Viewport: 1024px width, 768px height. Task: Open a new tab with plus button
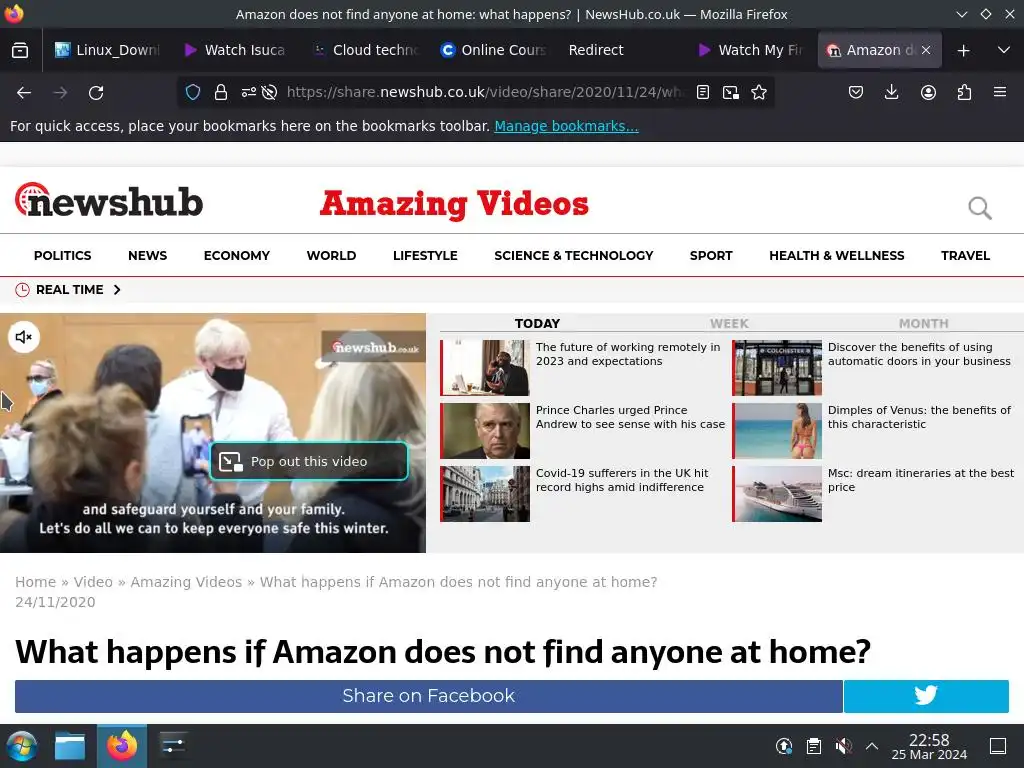[963, 50]
